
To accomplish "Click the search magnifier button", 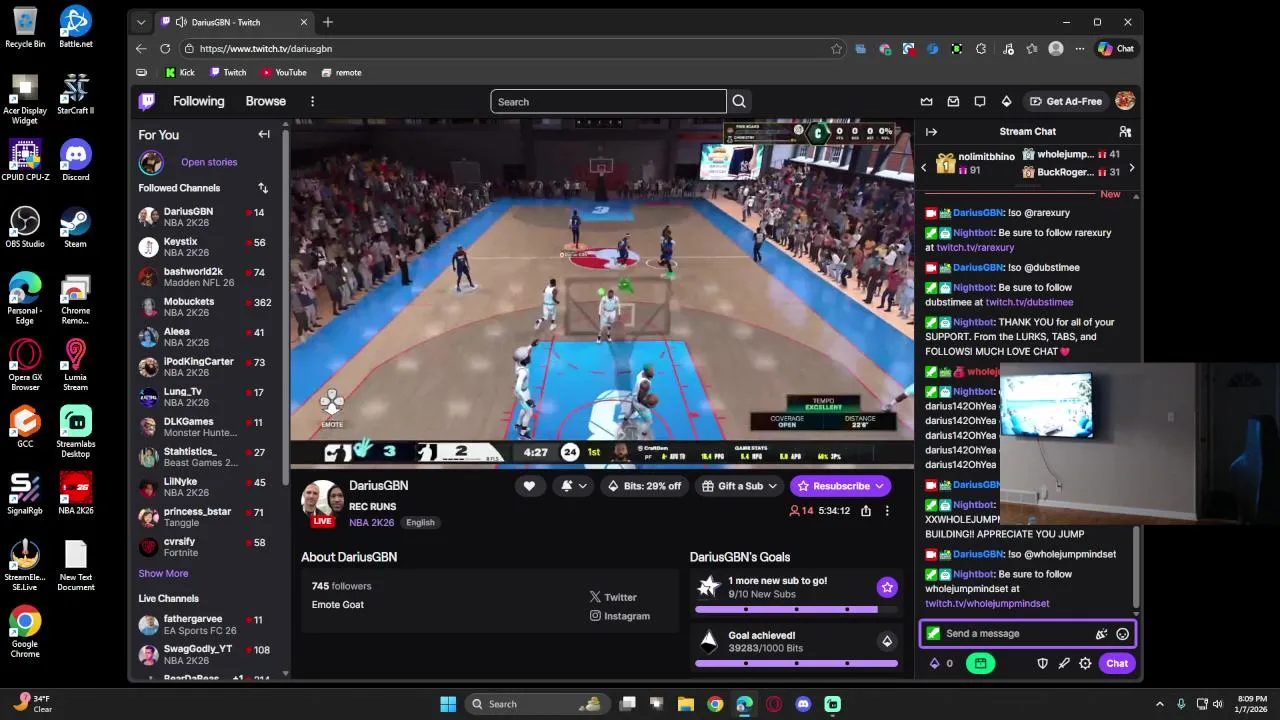I will click(x=739, y=101).
